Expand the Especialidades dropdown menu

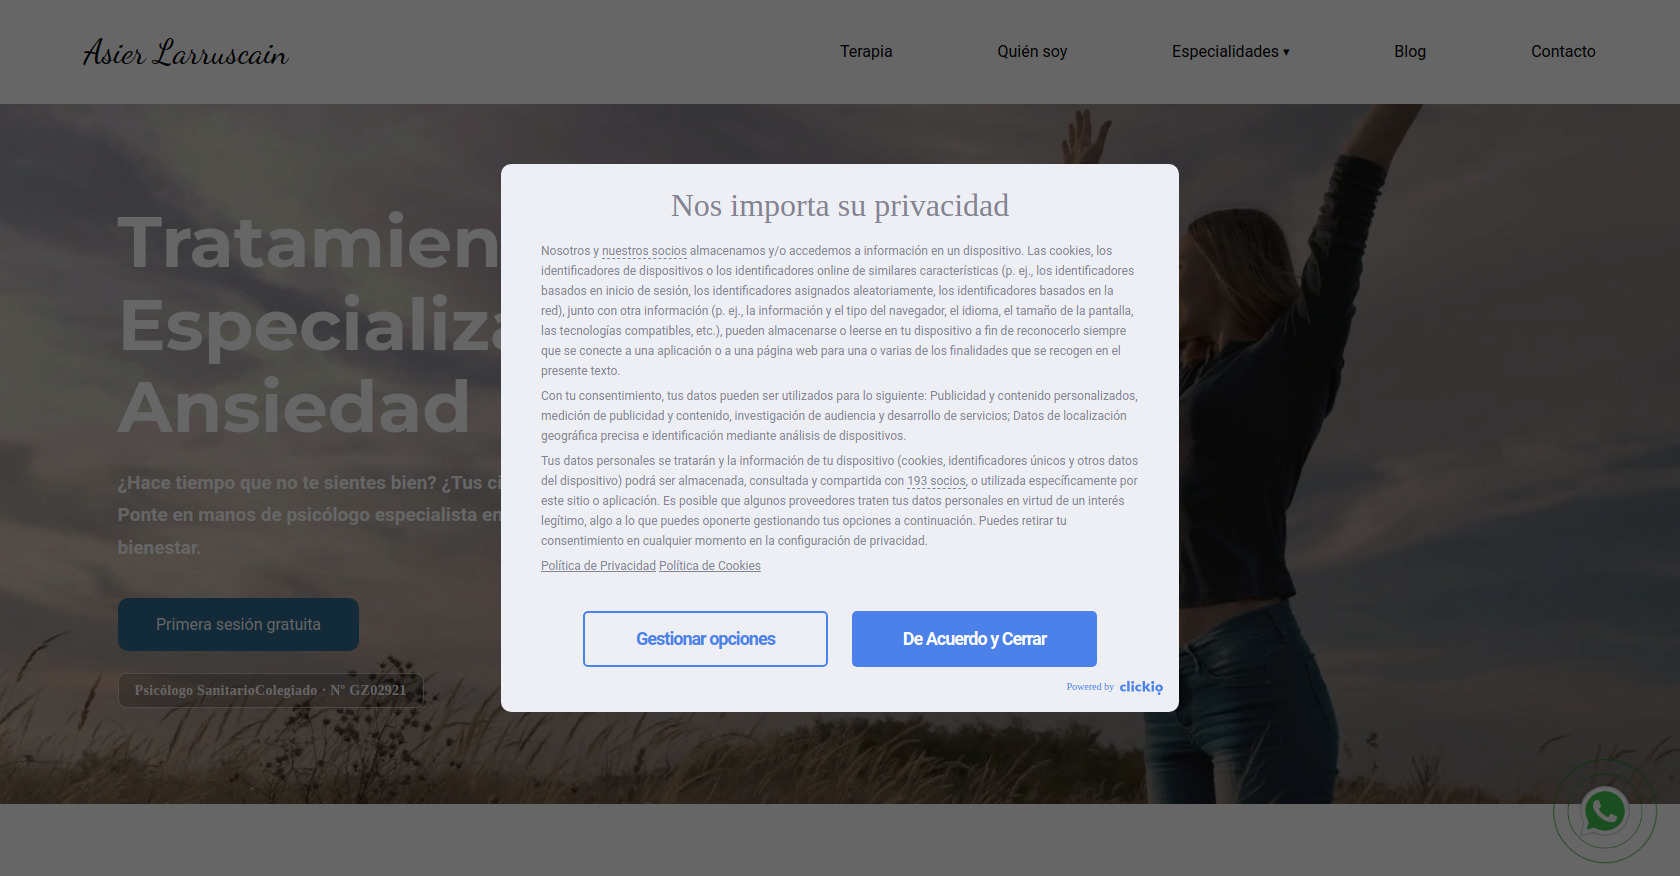point(1230,51)
